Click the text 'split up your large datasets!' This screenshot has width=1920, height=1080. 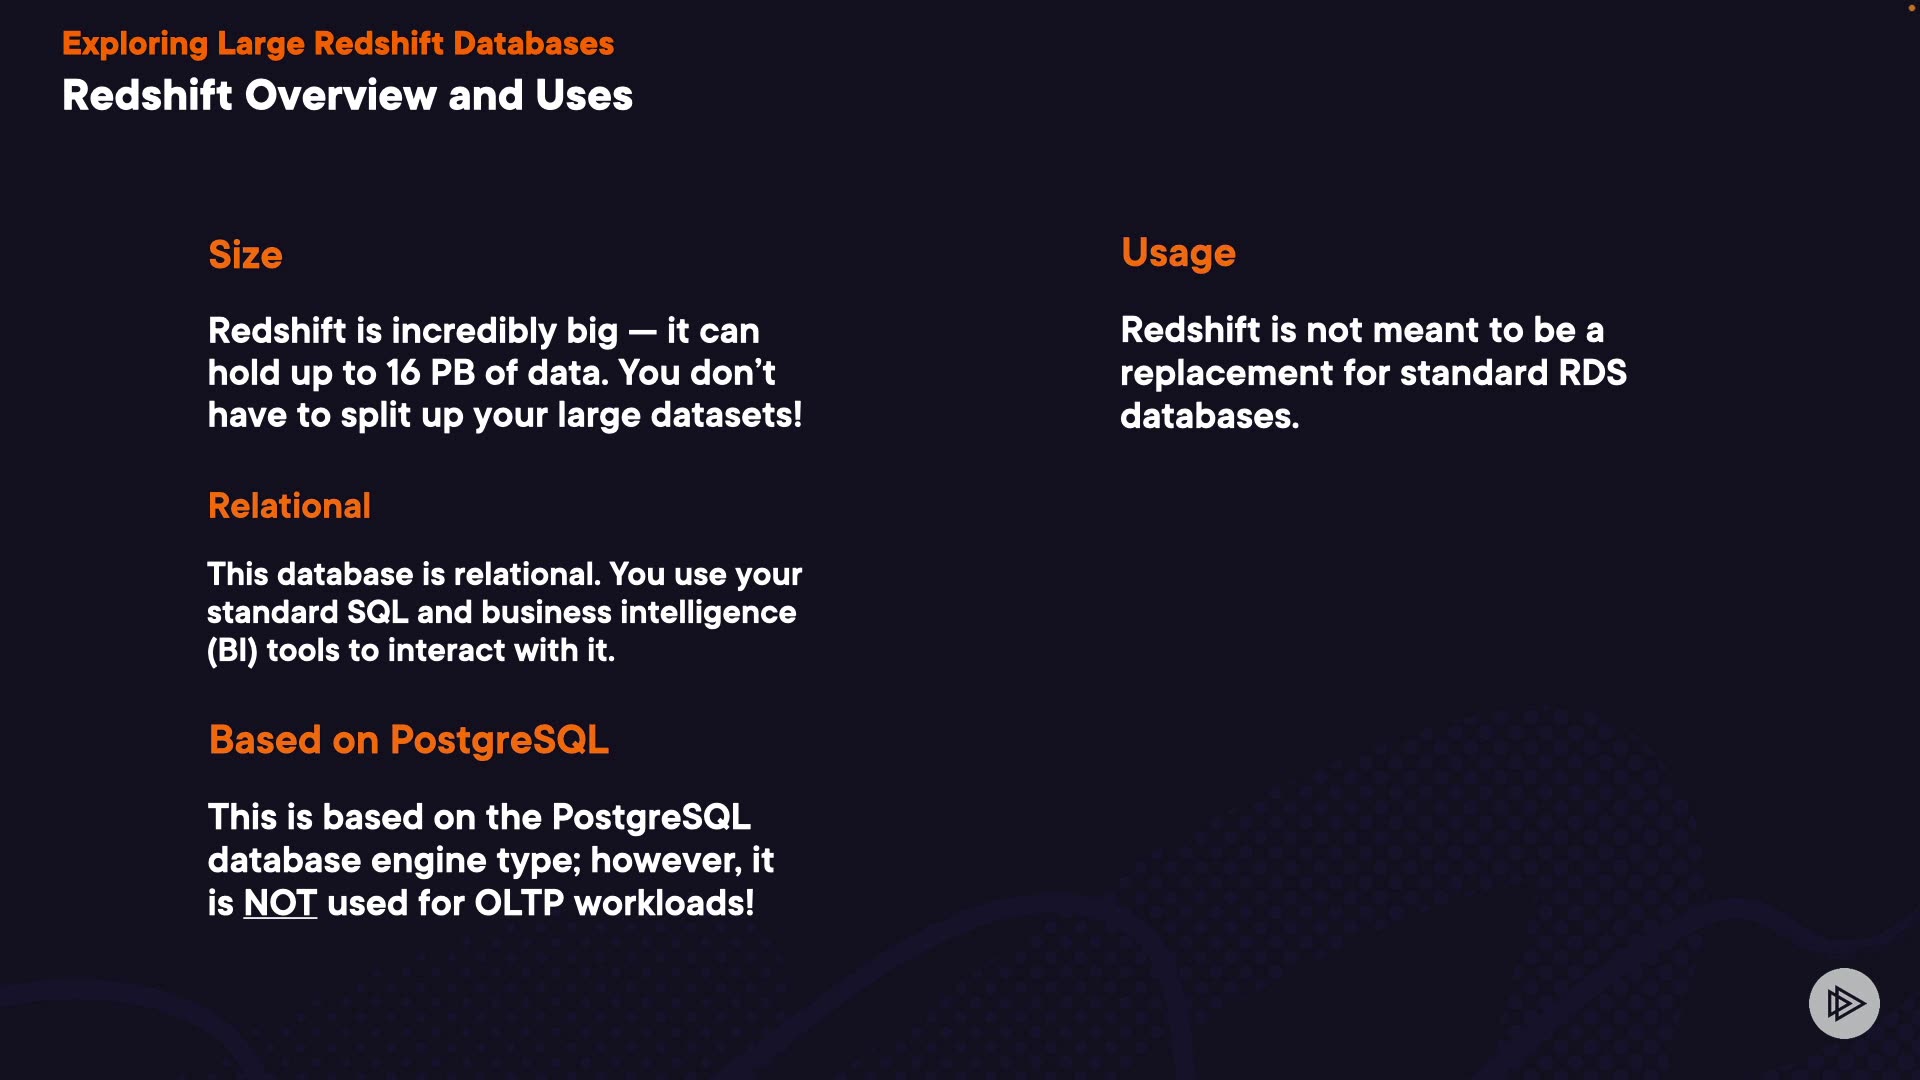[571, 415]
